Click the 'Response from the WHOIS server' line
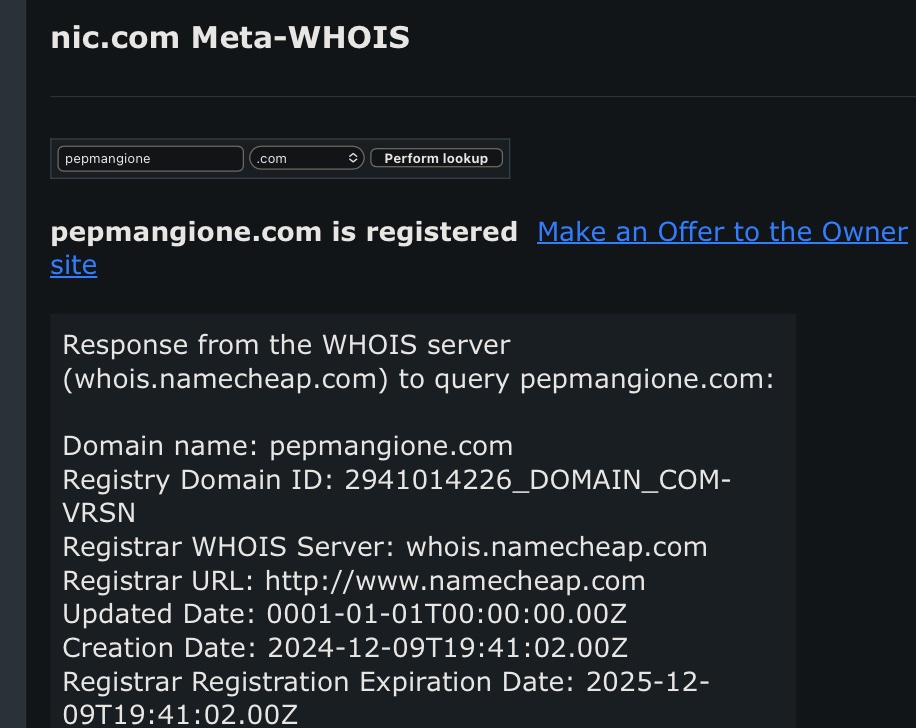 coord(286,345)
